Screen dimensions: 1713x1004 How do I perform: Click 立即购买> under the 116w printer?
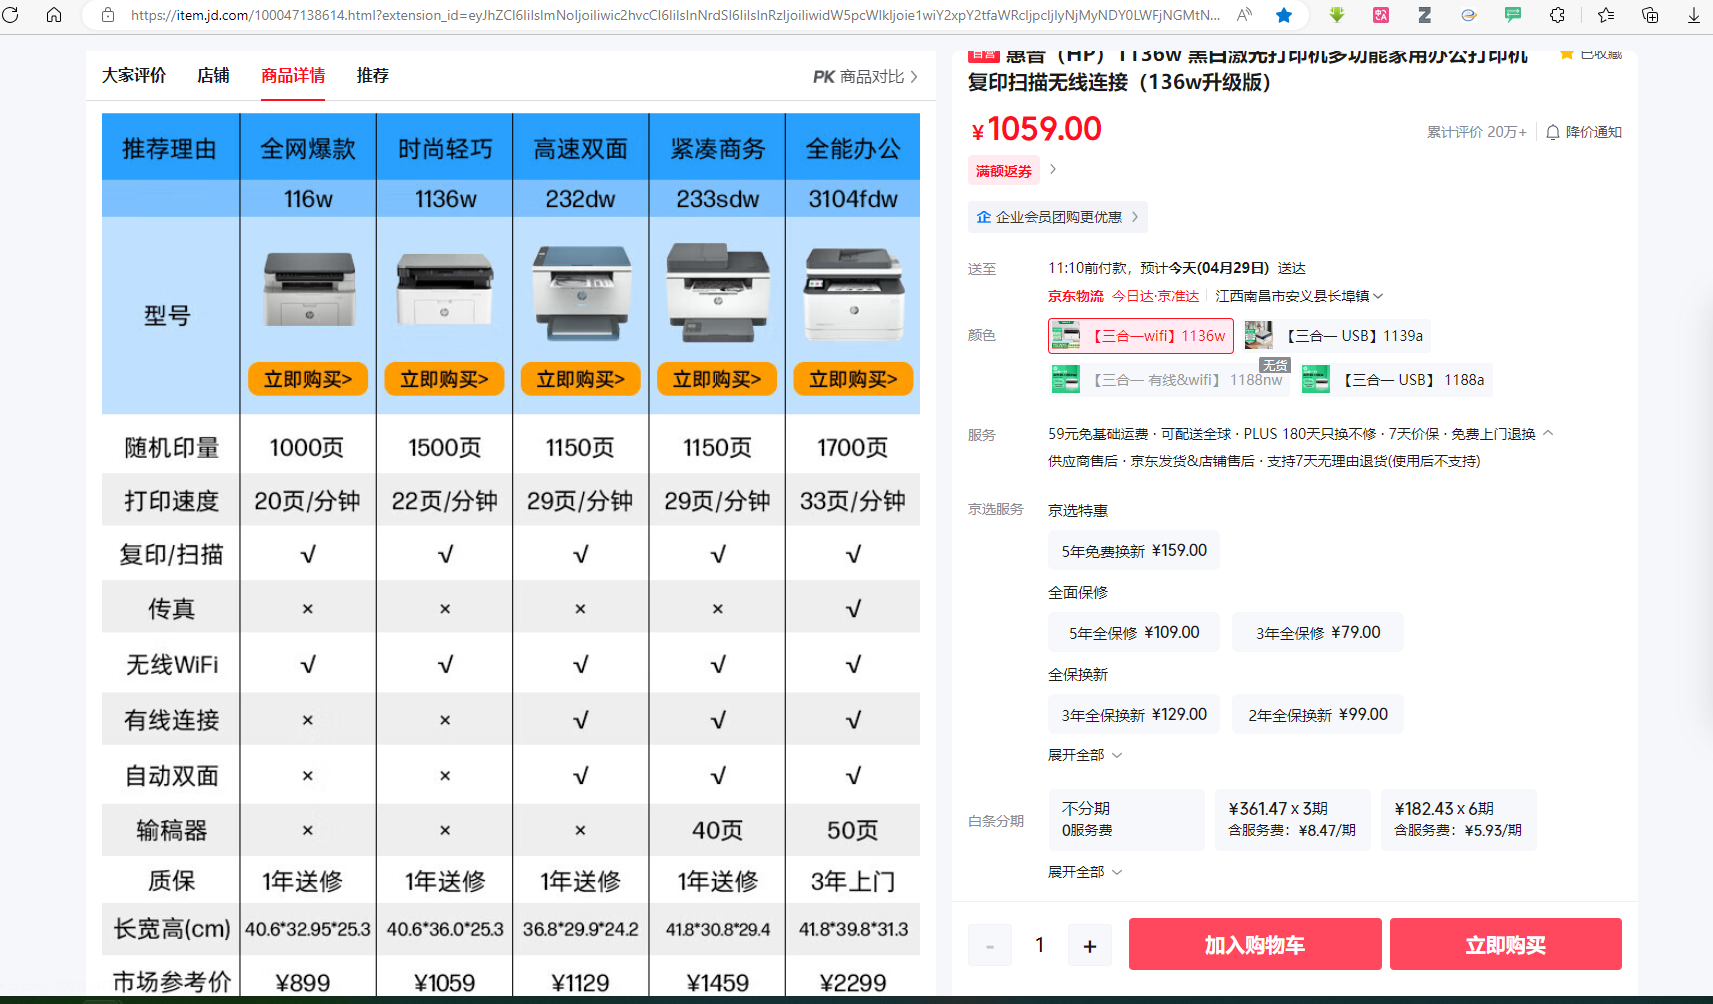point(308,379)
